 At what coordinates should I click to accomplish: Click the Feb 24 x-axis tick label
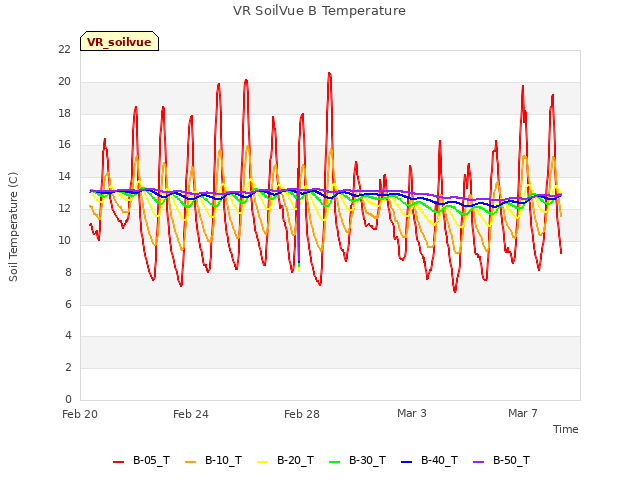[x=191, y=414]
